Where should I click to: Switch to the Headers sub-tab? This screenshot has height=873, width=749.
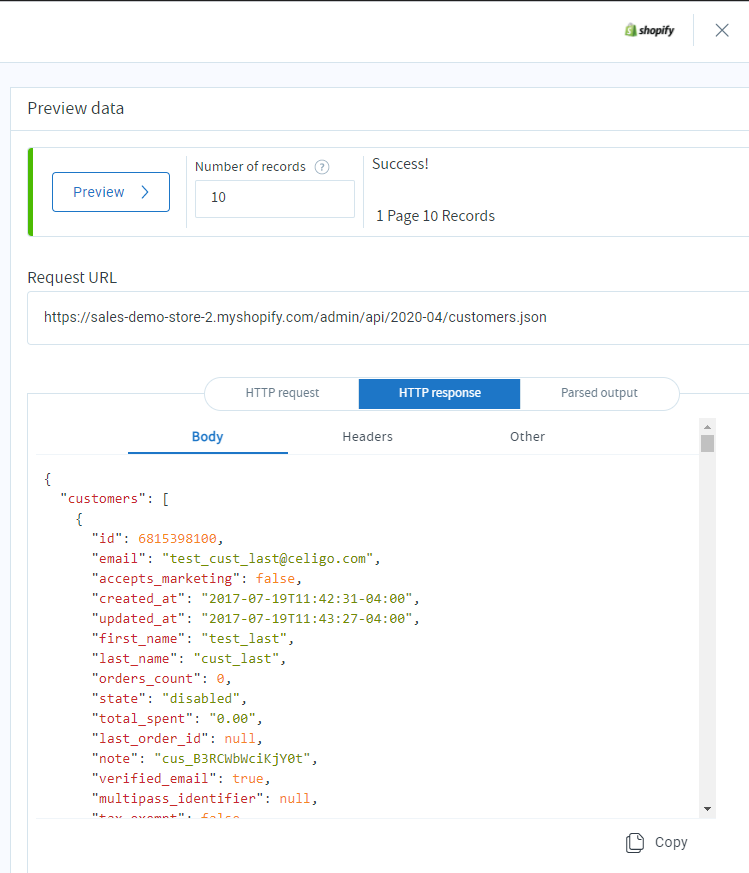(368, 437)
